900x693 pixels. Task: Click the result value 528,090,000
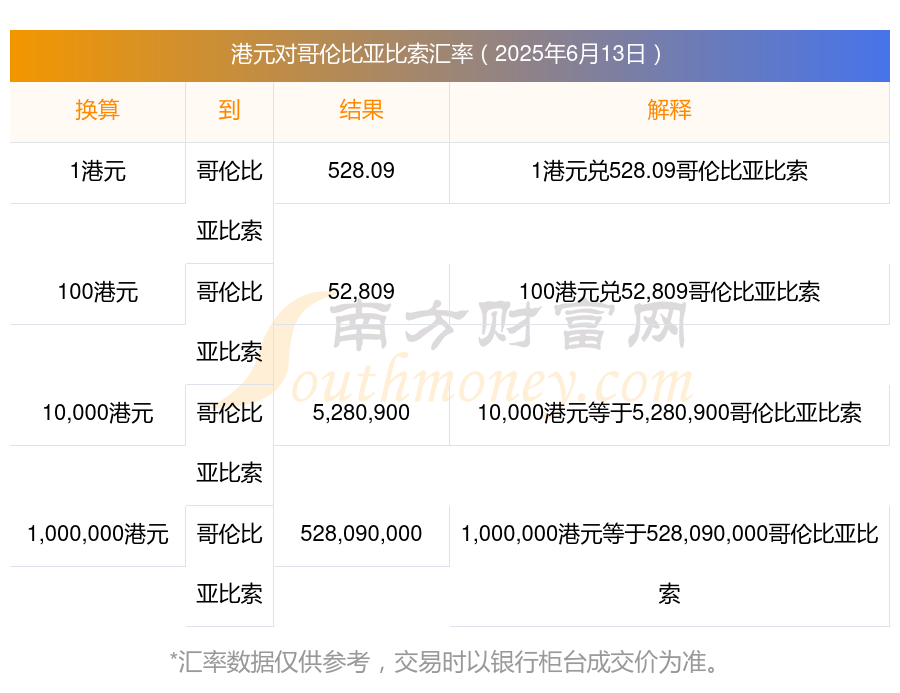361,534
